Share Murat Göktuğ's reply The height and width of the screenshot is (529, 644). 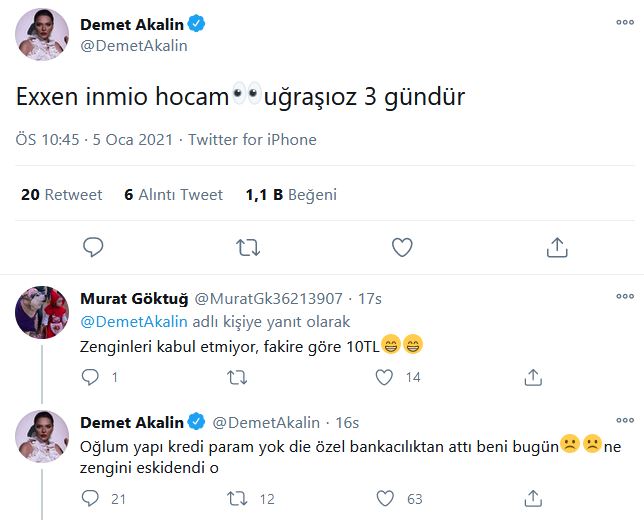click(x=533, y=377)
